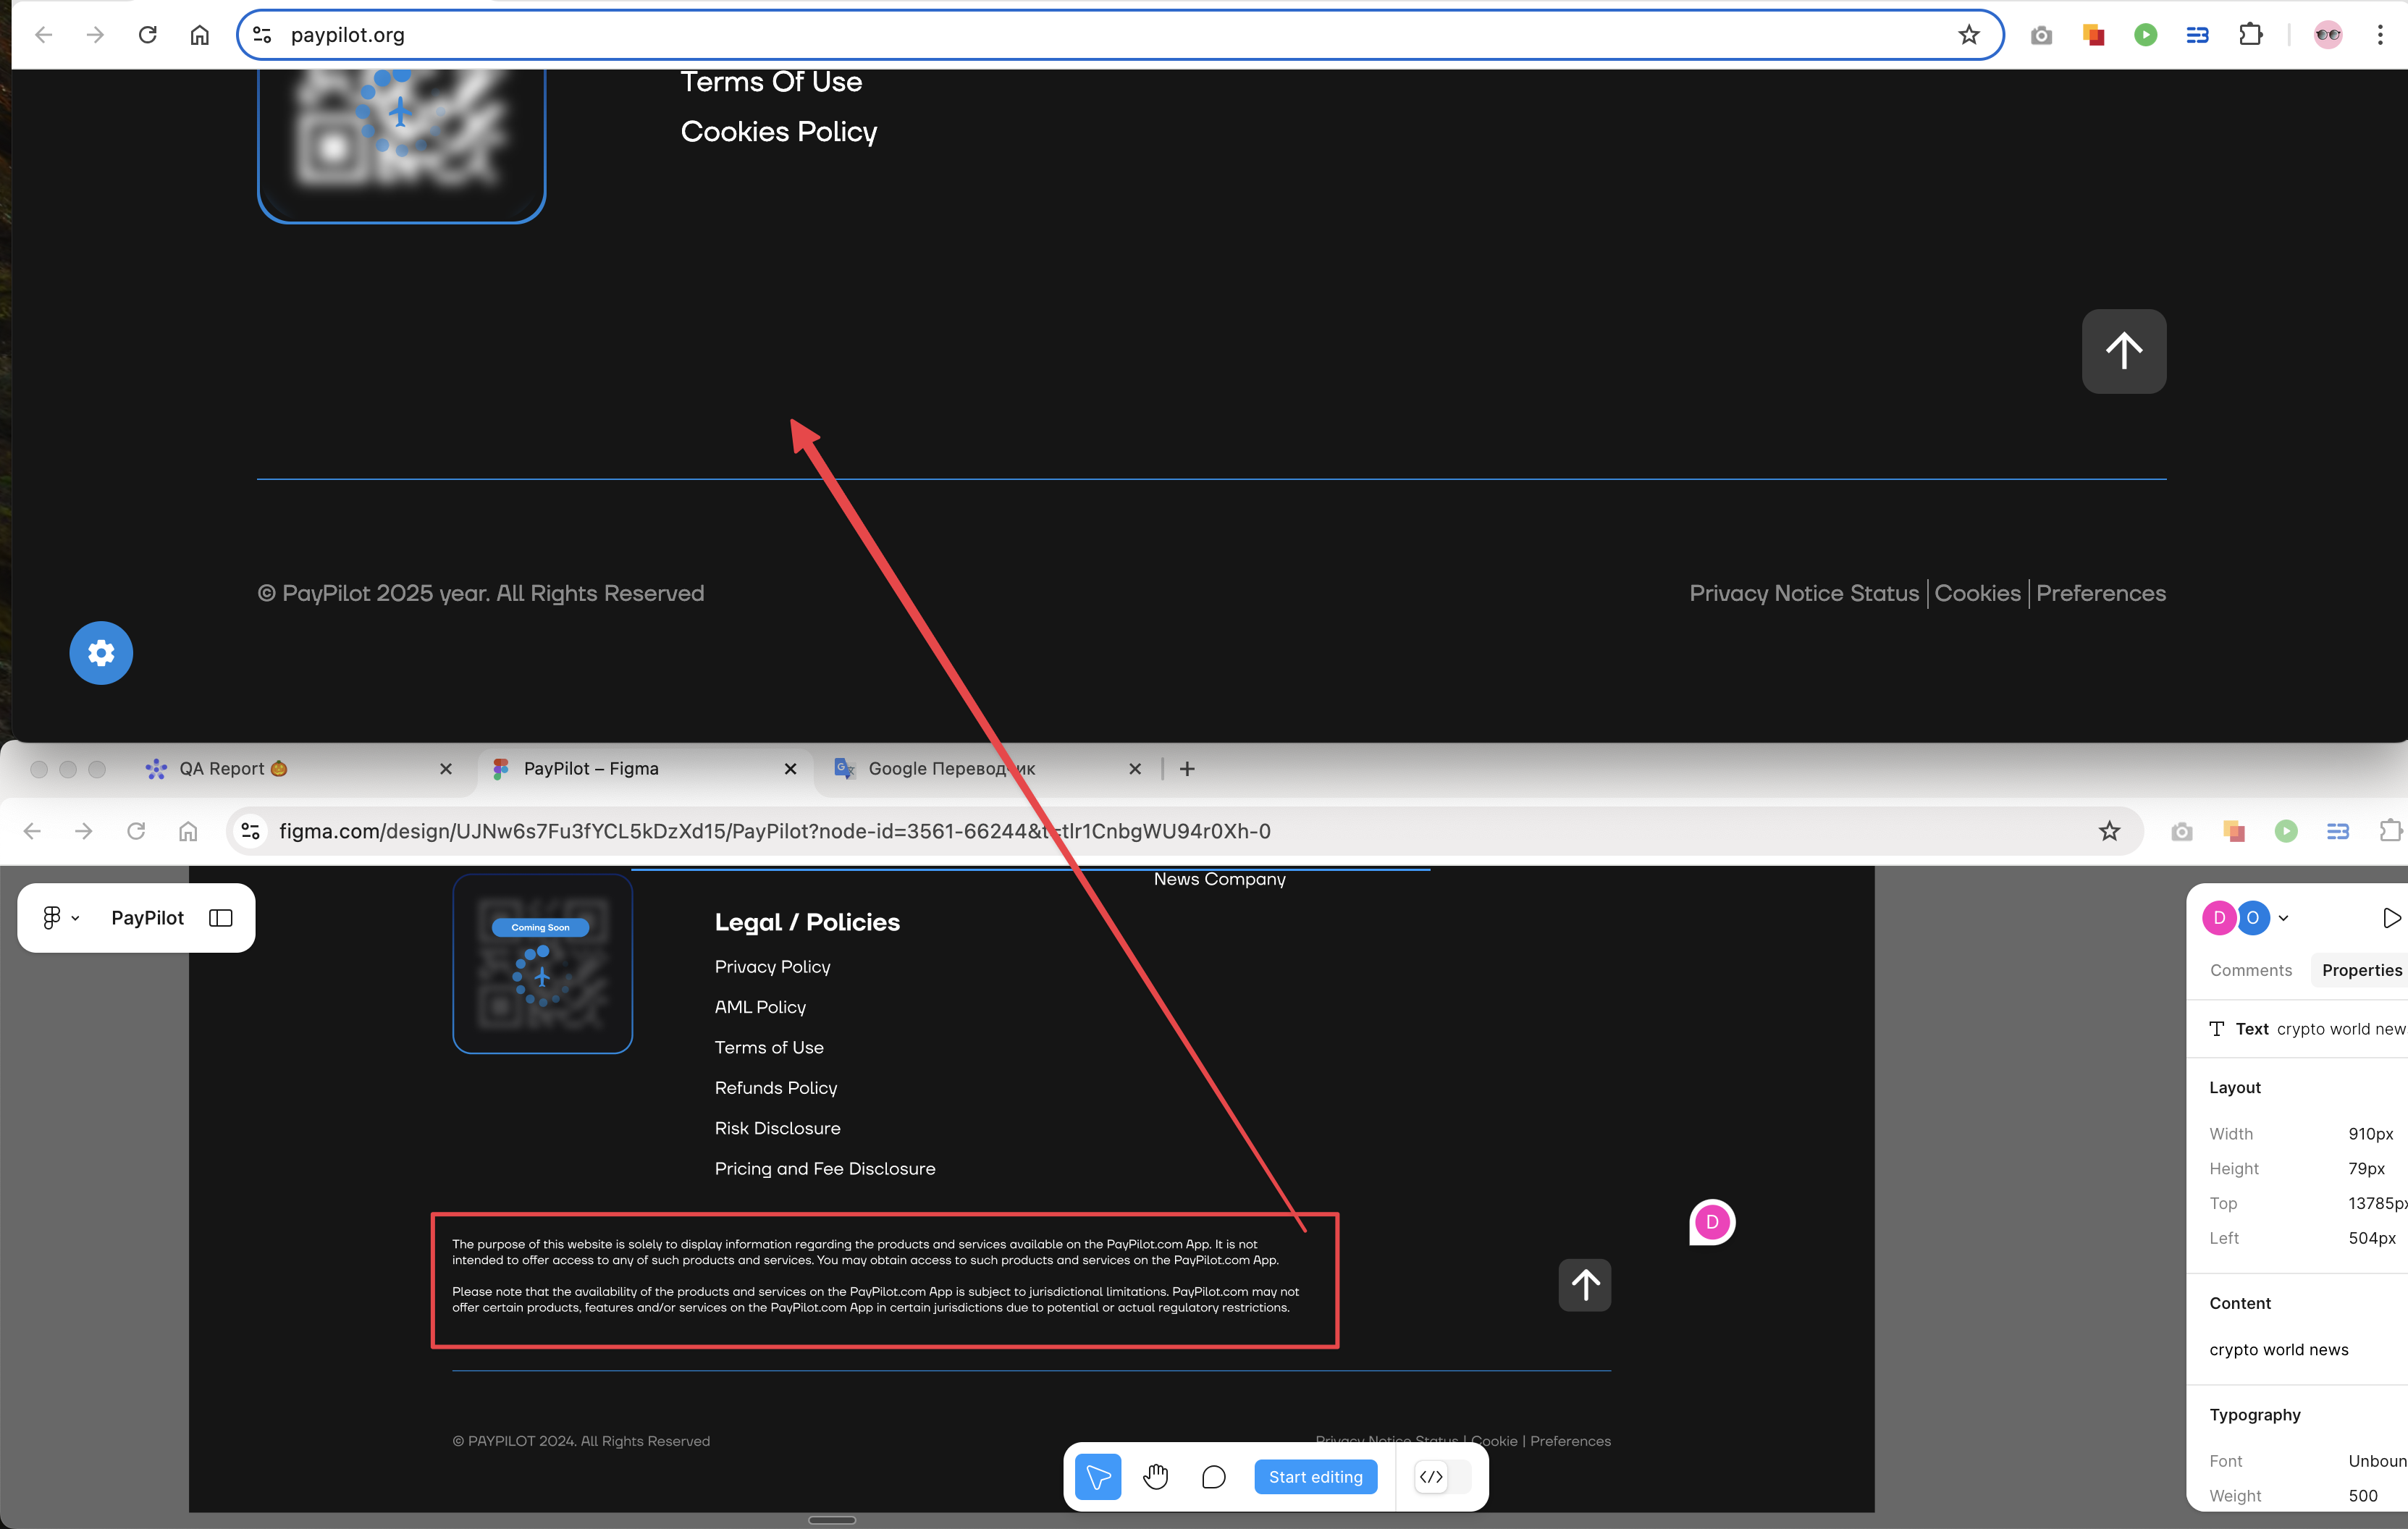Select the Hand tool in Figma toolbar
Viewport: 2408px width, 1529px height.
(x=1156, y=1476)
